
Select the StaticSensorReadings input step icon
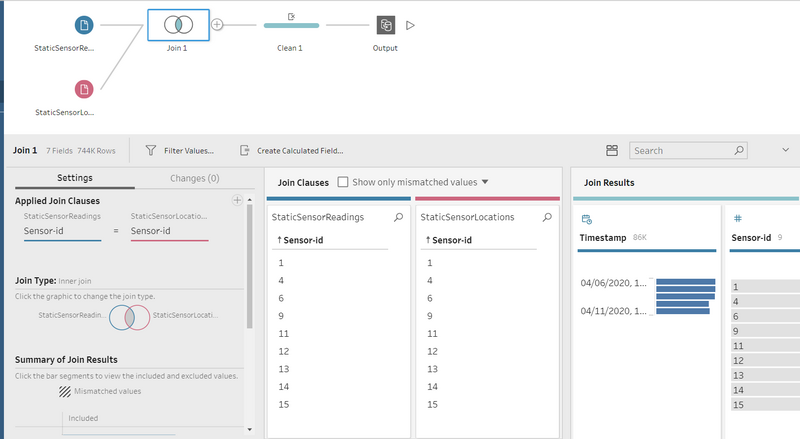click(84, 25)
